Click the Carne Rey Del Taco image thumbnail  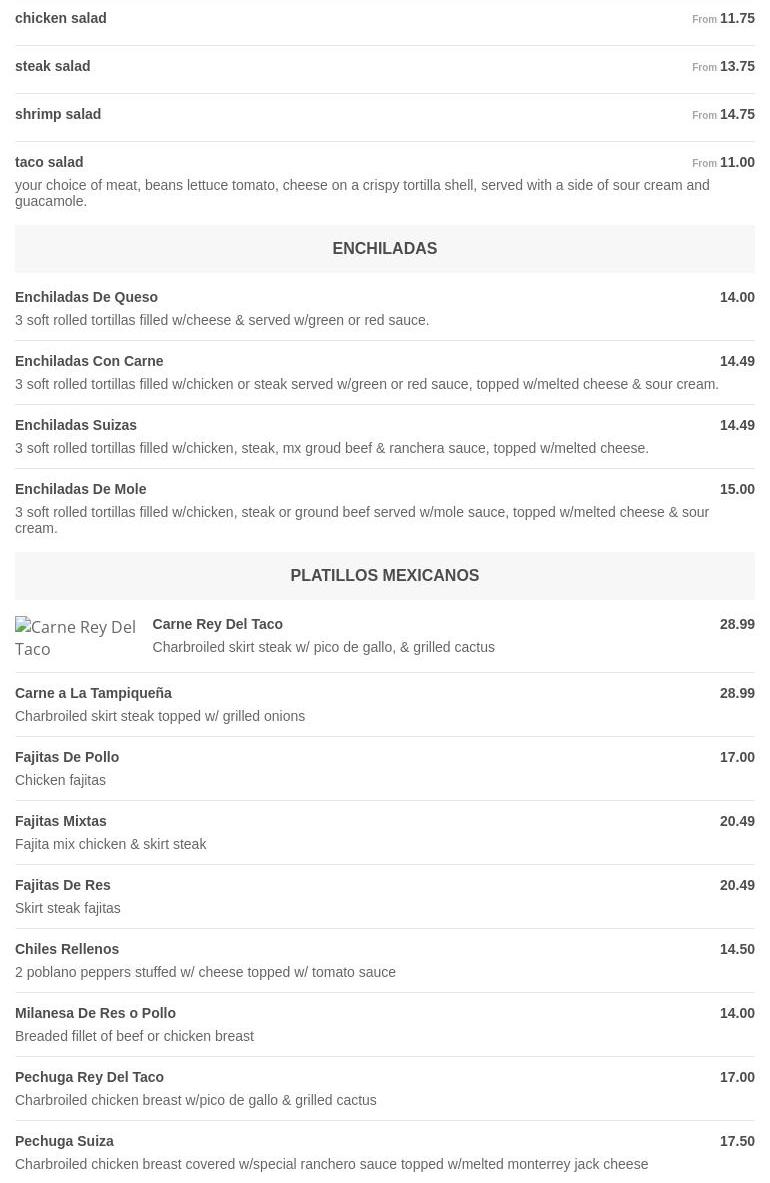(x=76, y=637)
